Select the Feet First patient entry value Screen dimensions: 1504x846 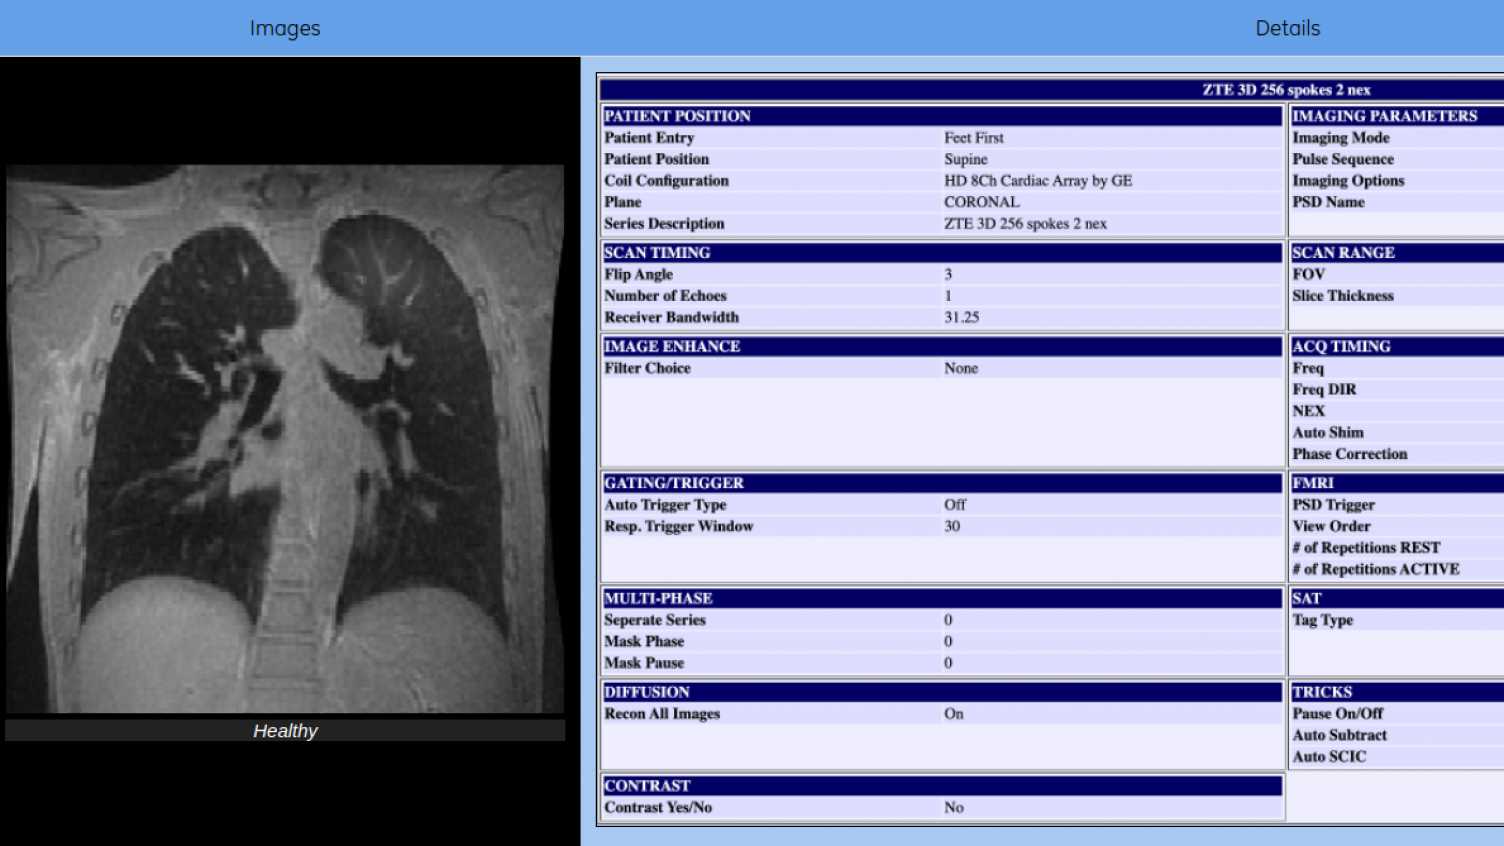pyautogui.click(x=973, y=138)
